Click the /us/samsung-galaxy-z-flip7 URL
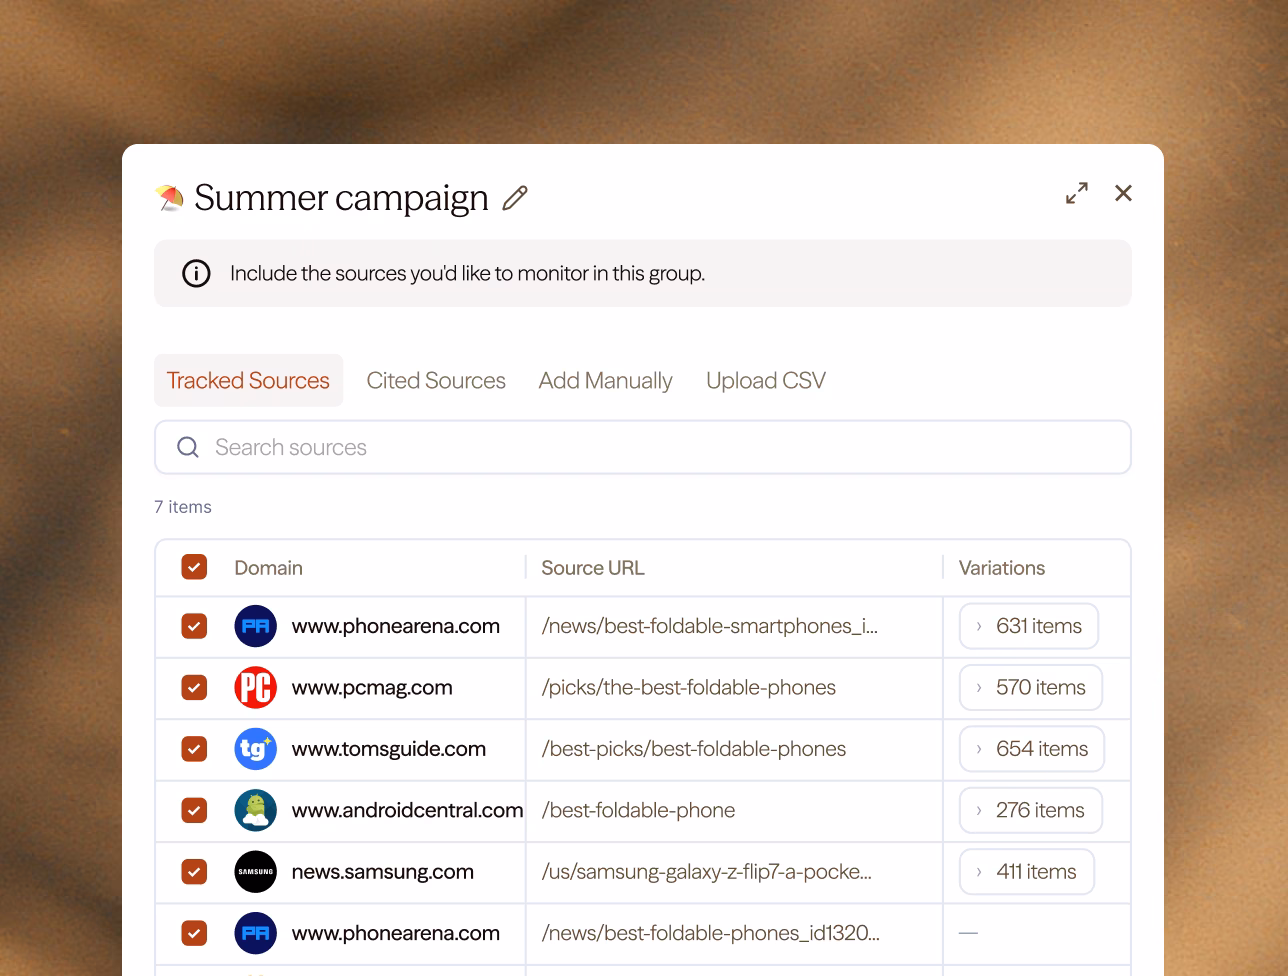1288x976 pixels. click(707, 872)
